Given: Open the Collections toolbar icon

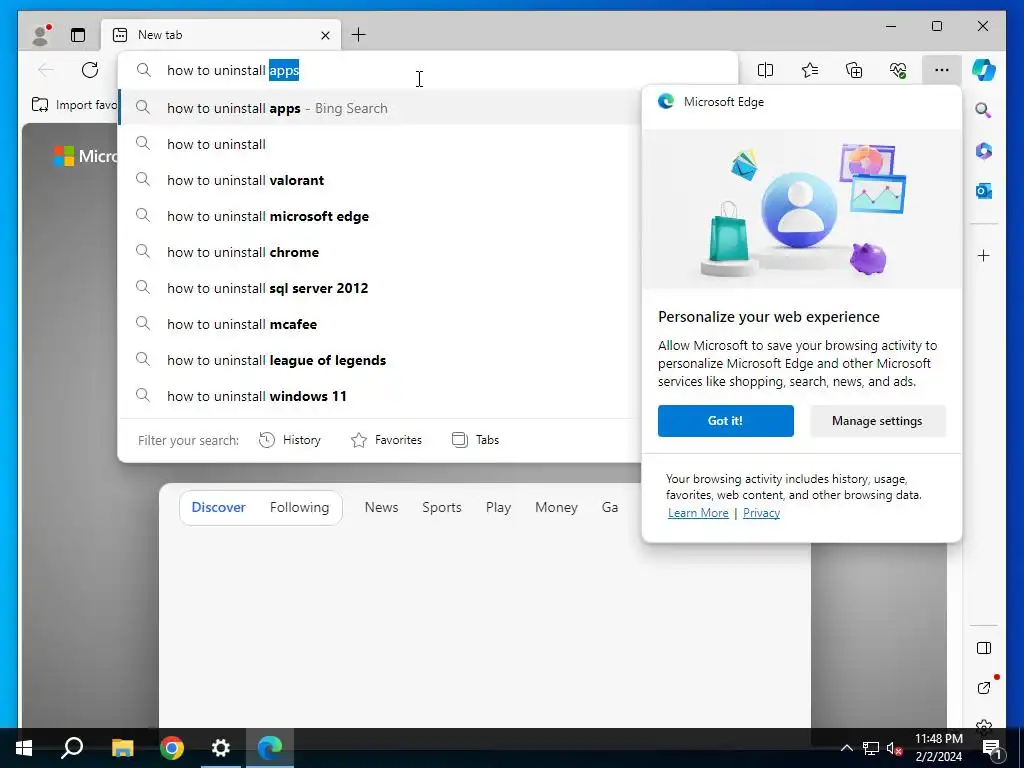Looking at the screenshot, I should click(854, 70).
